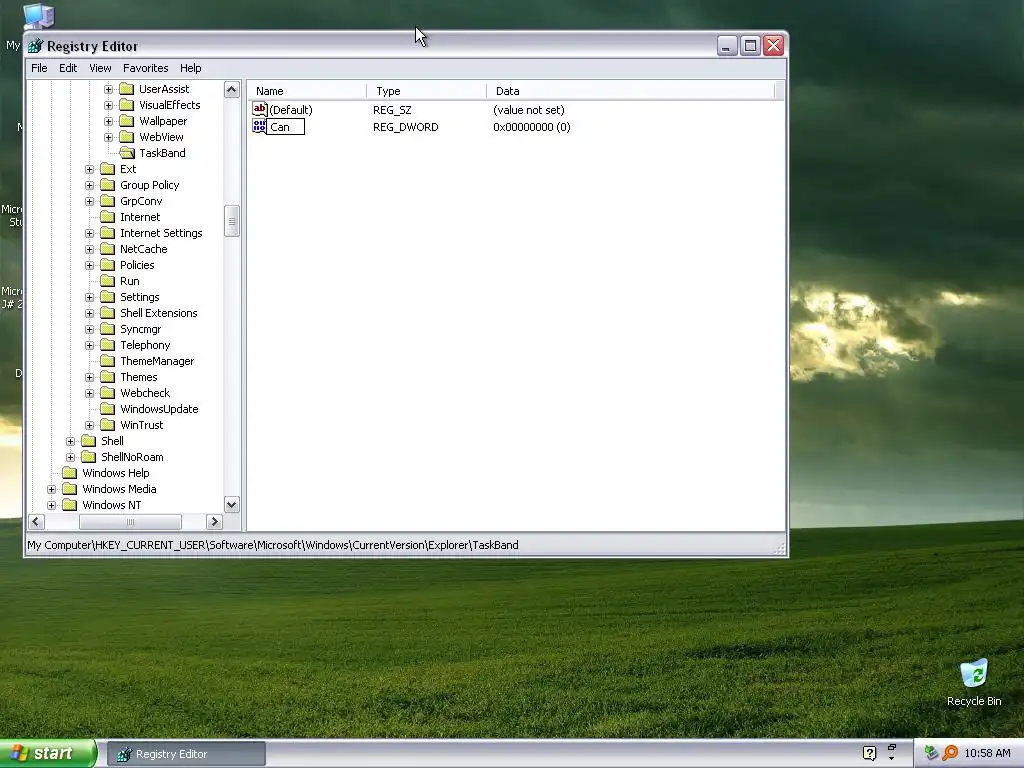The height and width of the screenshot is (768, 1024).
Task: Click the tree scroll down arrow
Action: 232,504
